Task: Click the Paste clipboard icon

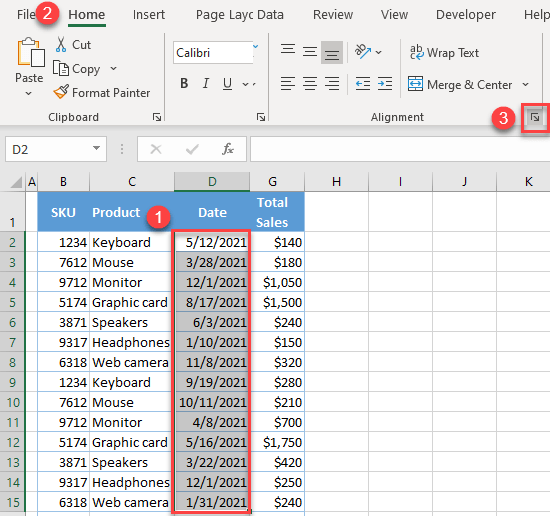Action: [31, 52]
